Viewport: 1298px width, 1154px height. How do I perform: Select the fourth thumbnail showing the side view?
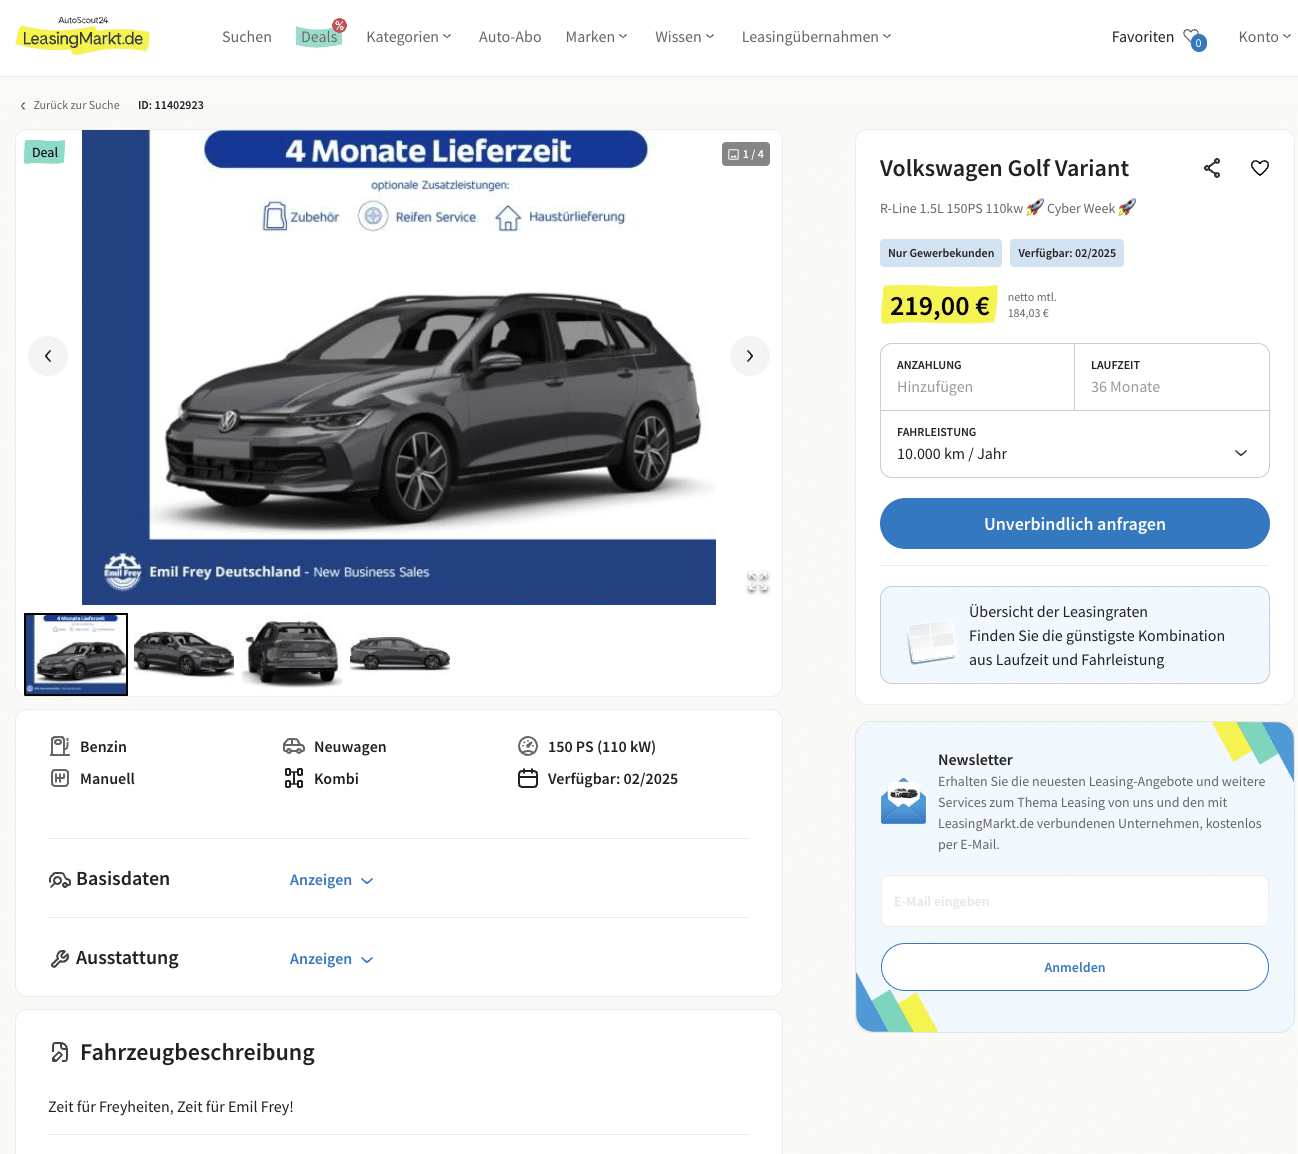(x=400, y=654)
